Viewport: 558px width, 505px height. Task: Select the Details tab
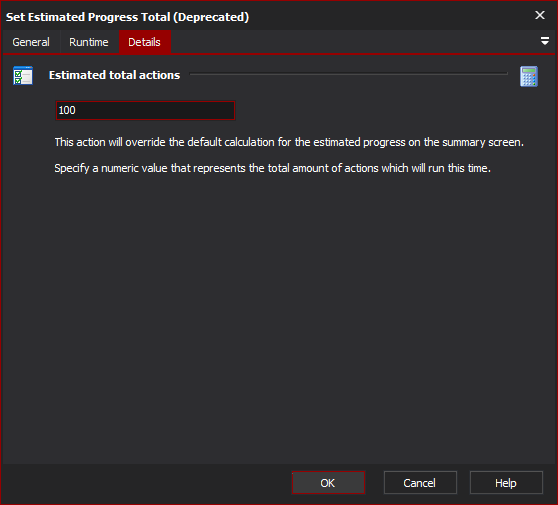pyautogui.click(x=144, y=42)
